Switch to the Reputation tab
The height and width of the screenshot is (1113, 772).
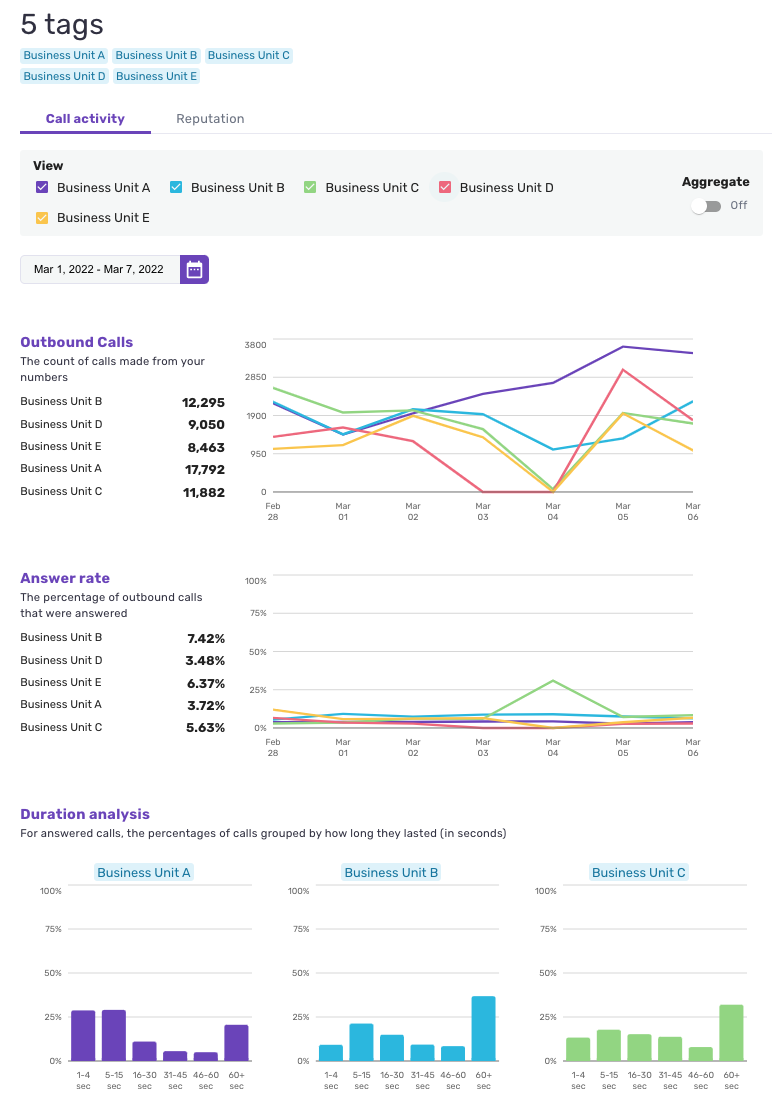point(210,119)
